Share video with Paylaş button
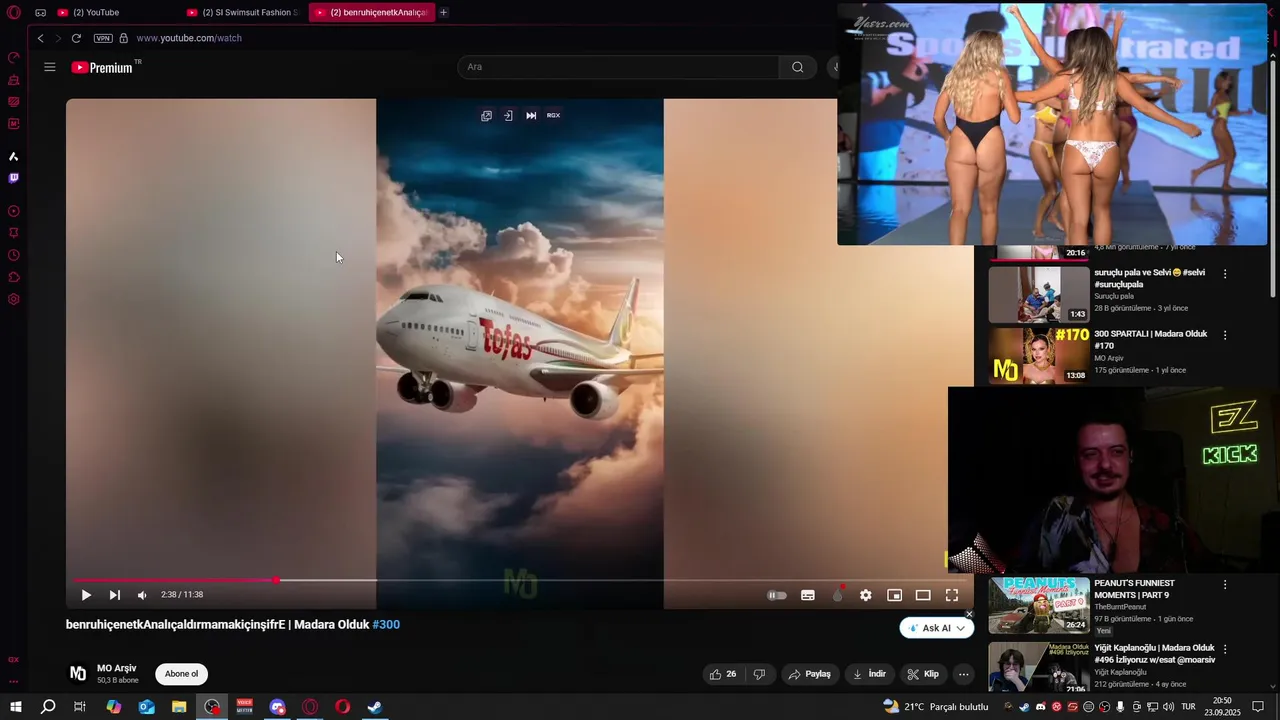The height and width of the screenshot is (720, 1280). pyautogui.click(x=810, y=674)
